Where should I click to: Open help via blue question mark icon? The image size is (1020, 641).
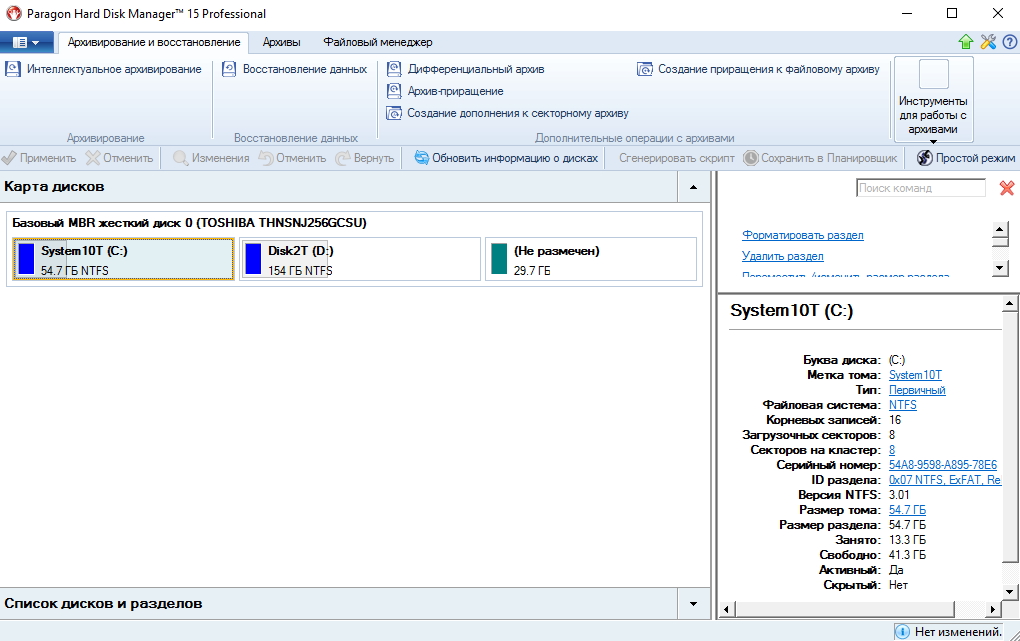coord(1010,42)
